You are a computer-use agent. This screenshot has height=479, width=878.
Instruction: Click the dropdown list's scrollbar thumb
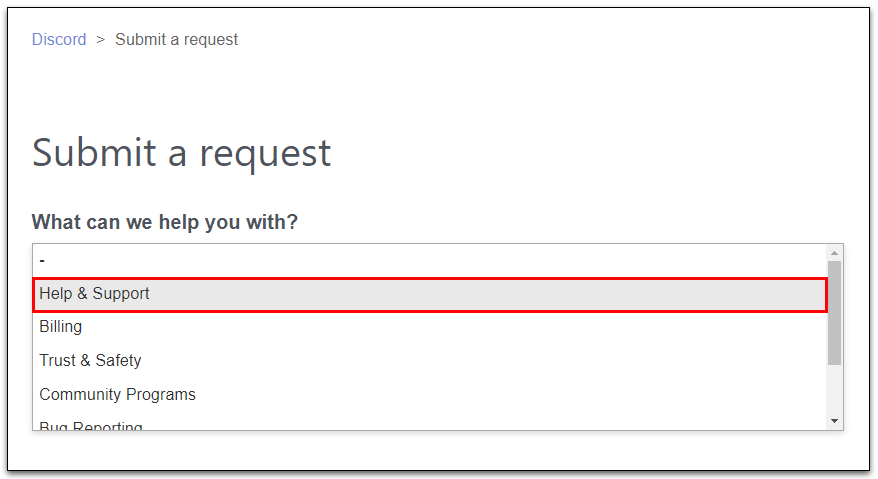835,312
